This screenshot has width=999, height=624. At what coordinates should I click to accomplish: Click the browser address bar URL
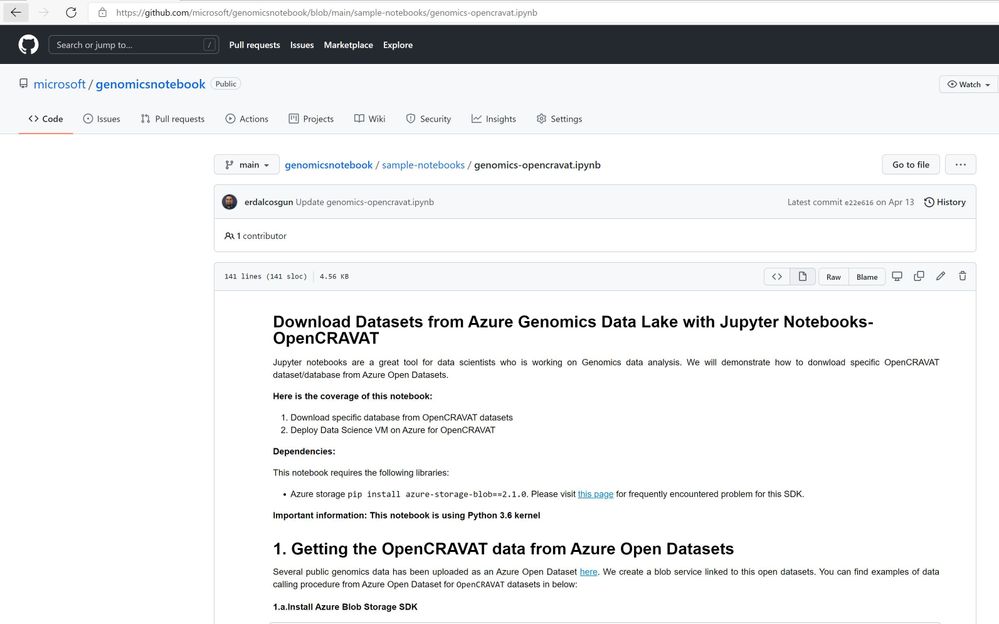coord(326,12)
